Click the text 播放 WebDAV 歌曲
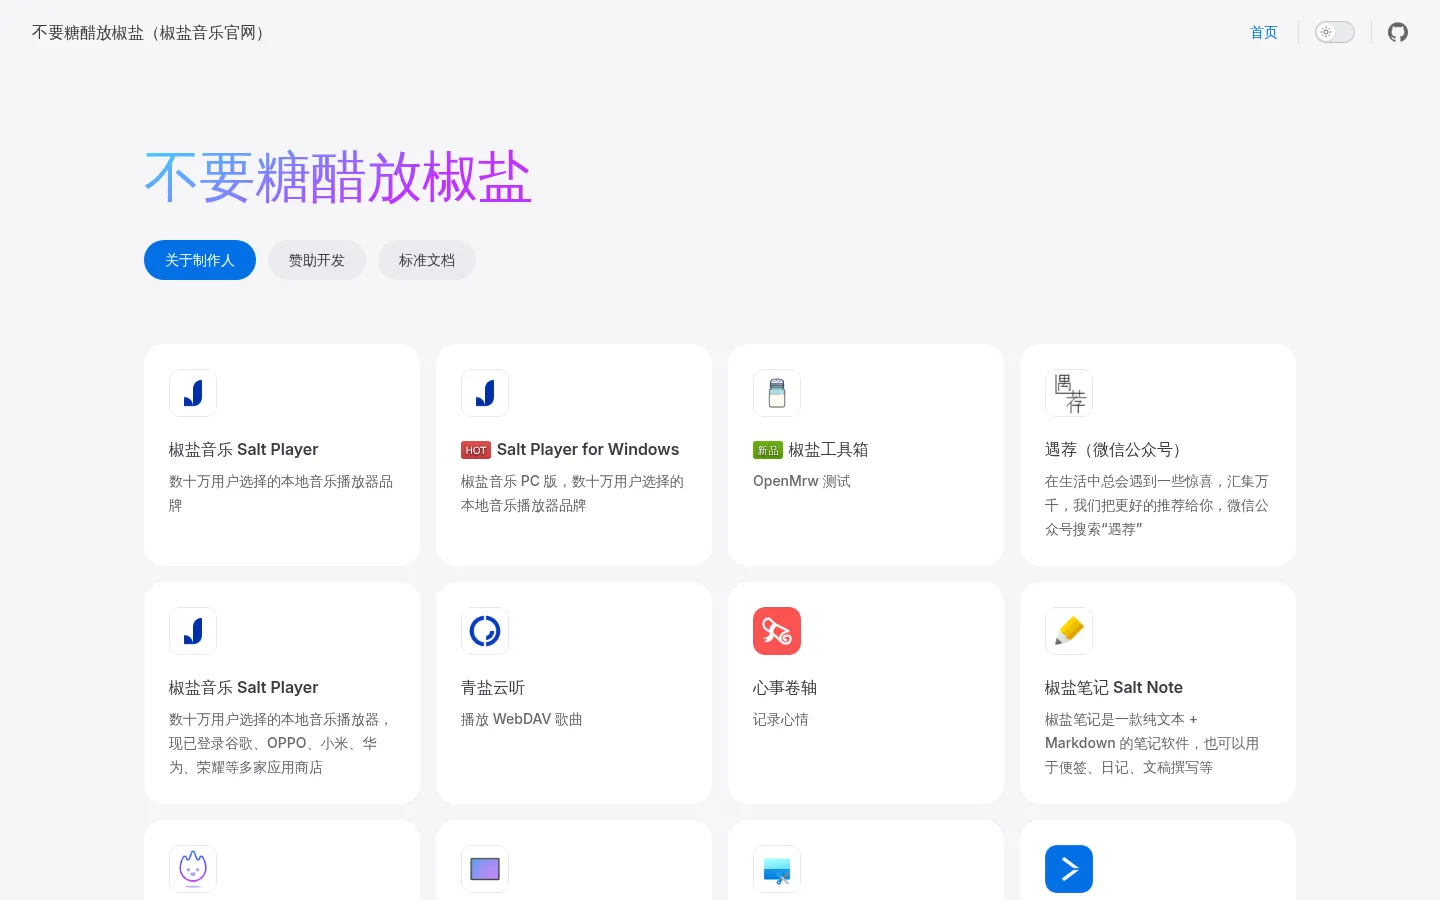Viewport: 1440px width, 900px height. point(522,719)
